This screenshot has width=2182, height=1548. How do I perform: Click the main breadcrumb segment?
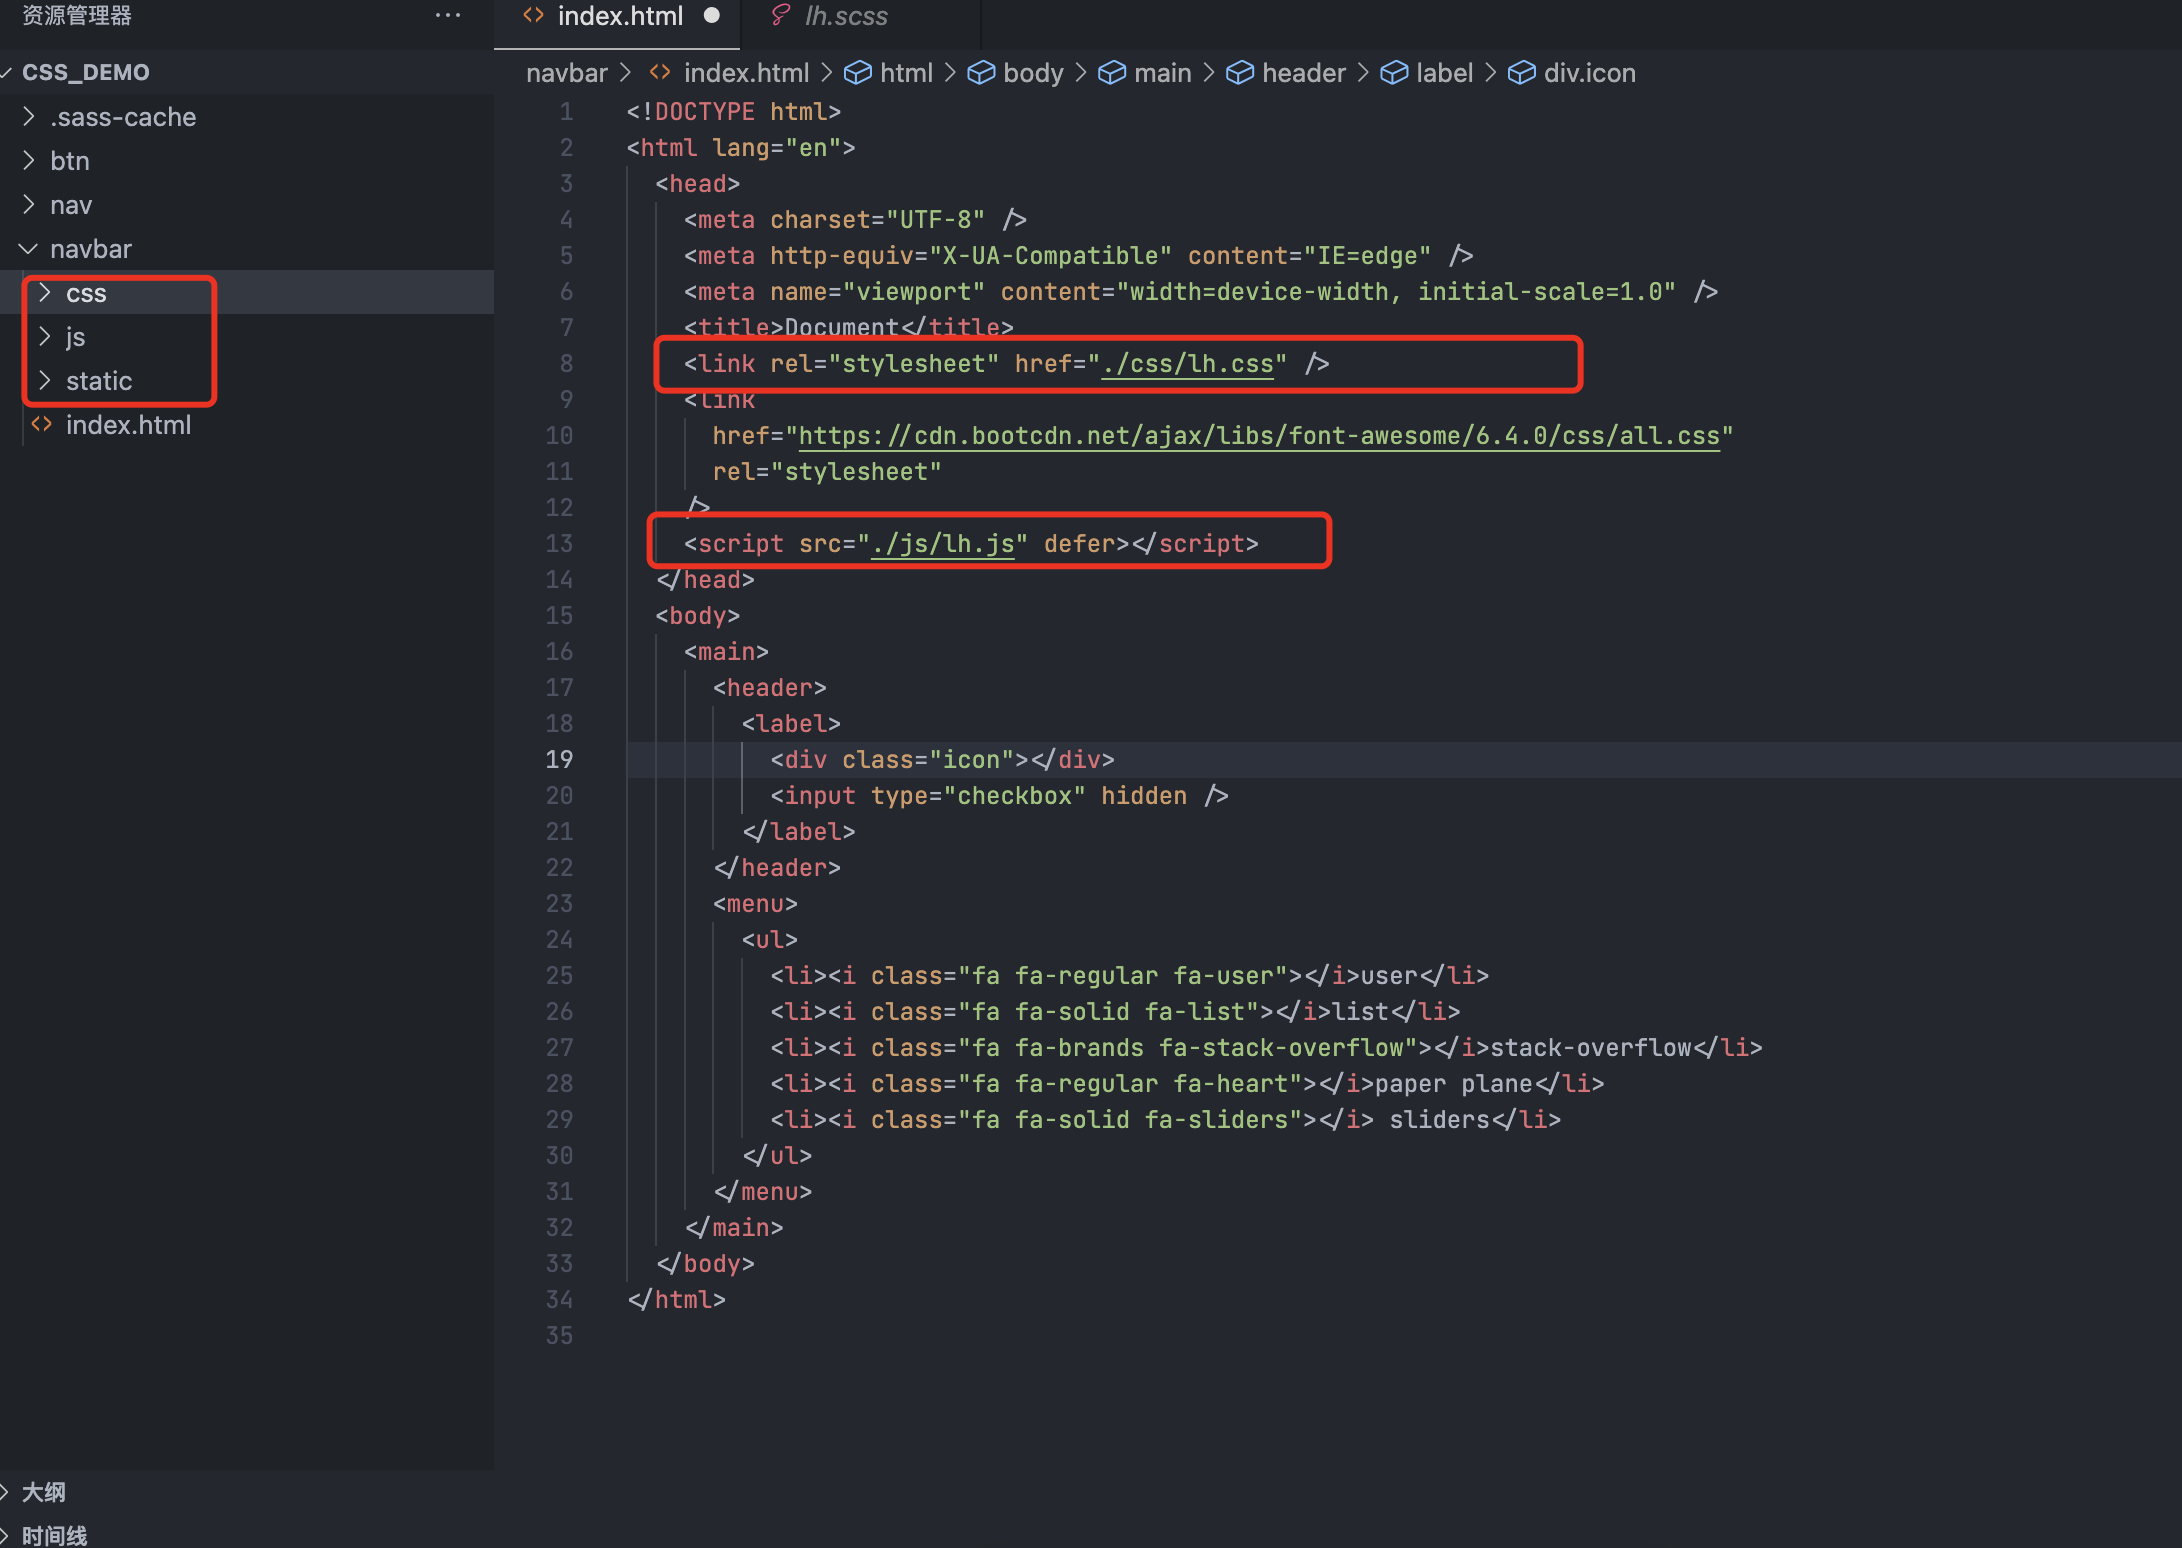[1163, 73]
